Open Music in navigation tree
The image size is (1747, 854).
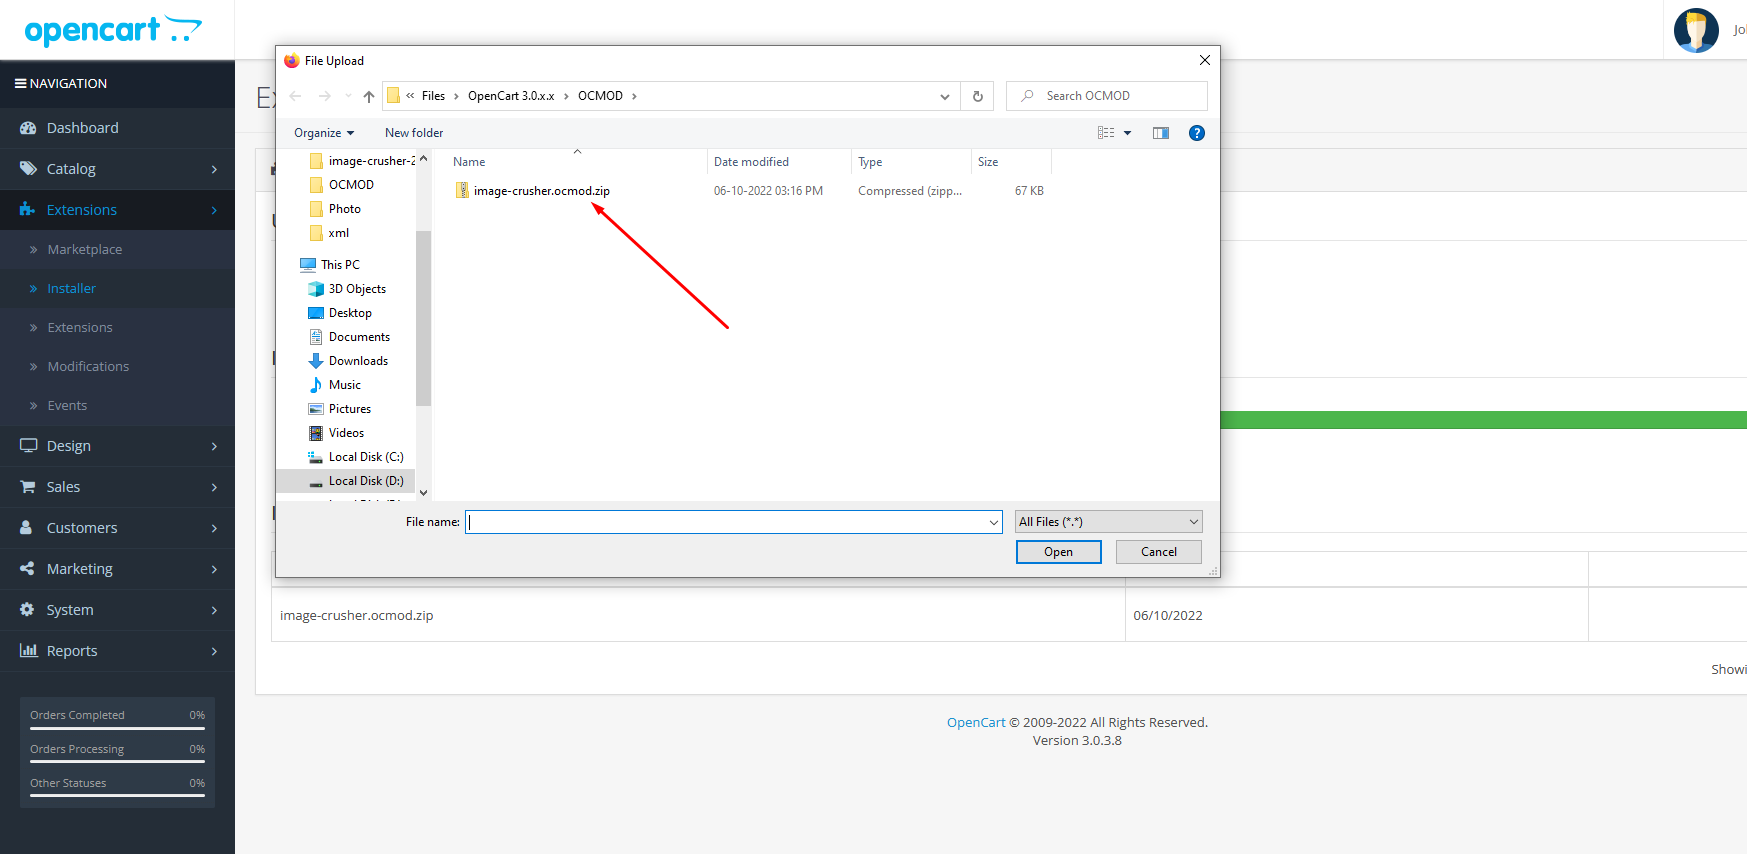pos(344,385)
